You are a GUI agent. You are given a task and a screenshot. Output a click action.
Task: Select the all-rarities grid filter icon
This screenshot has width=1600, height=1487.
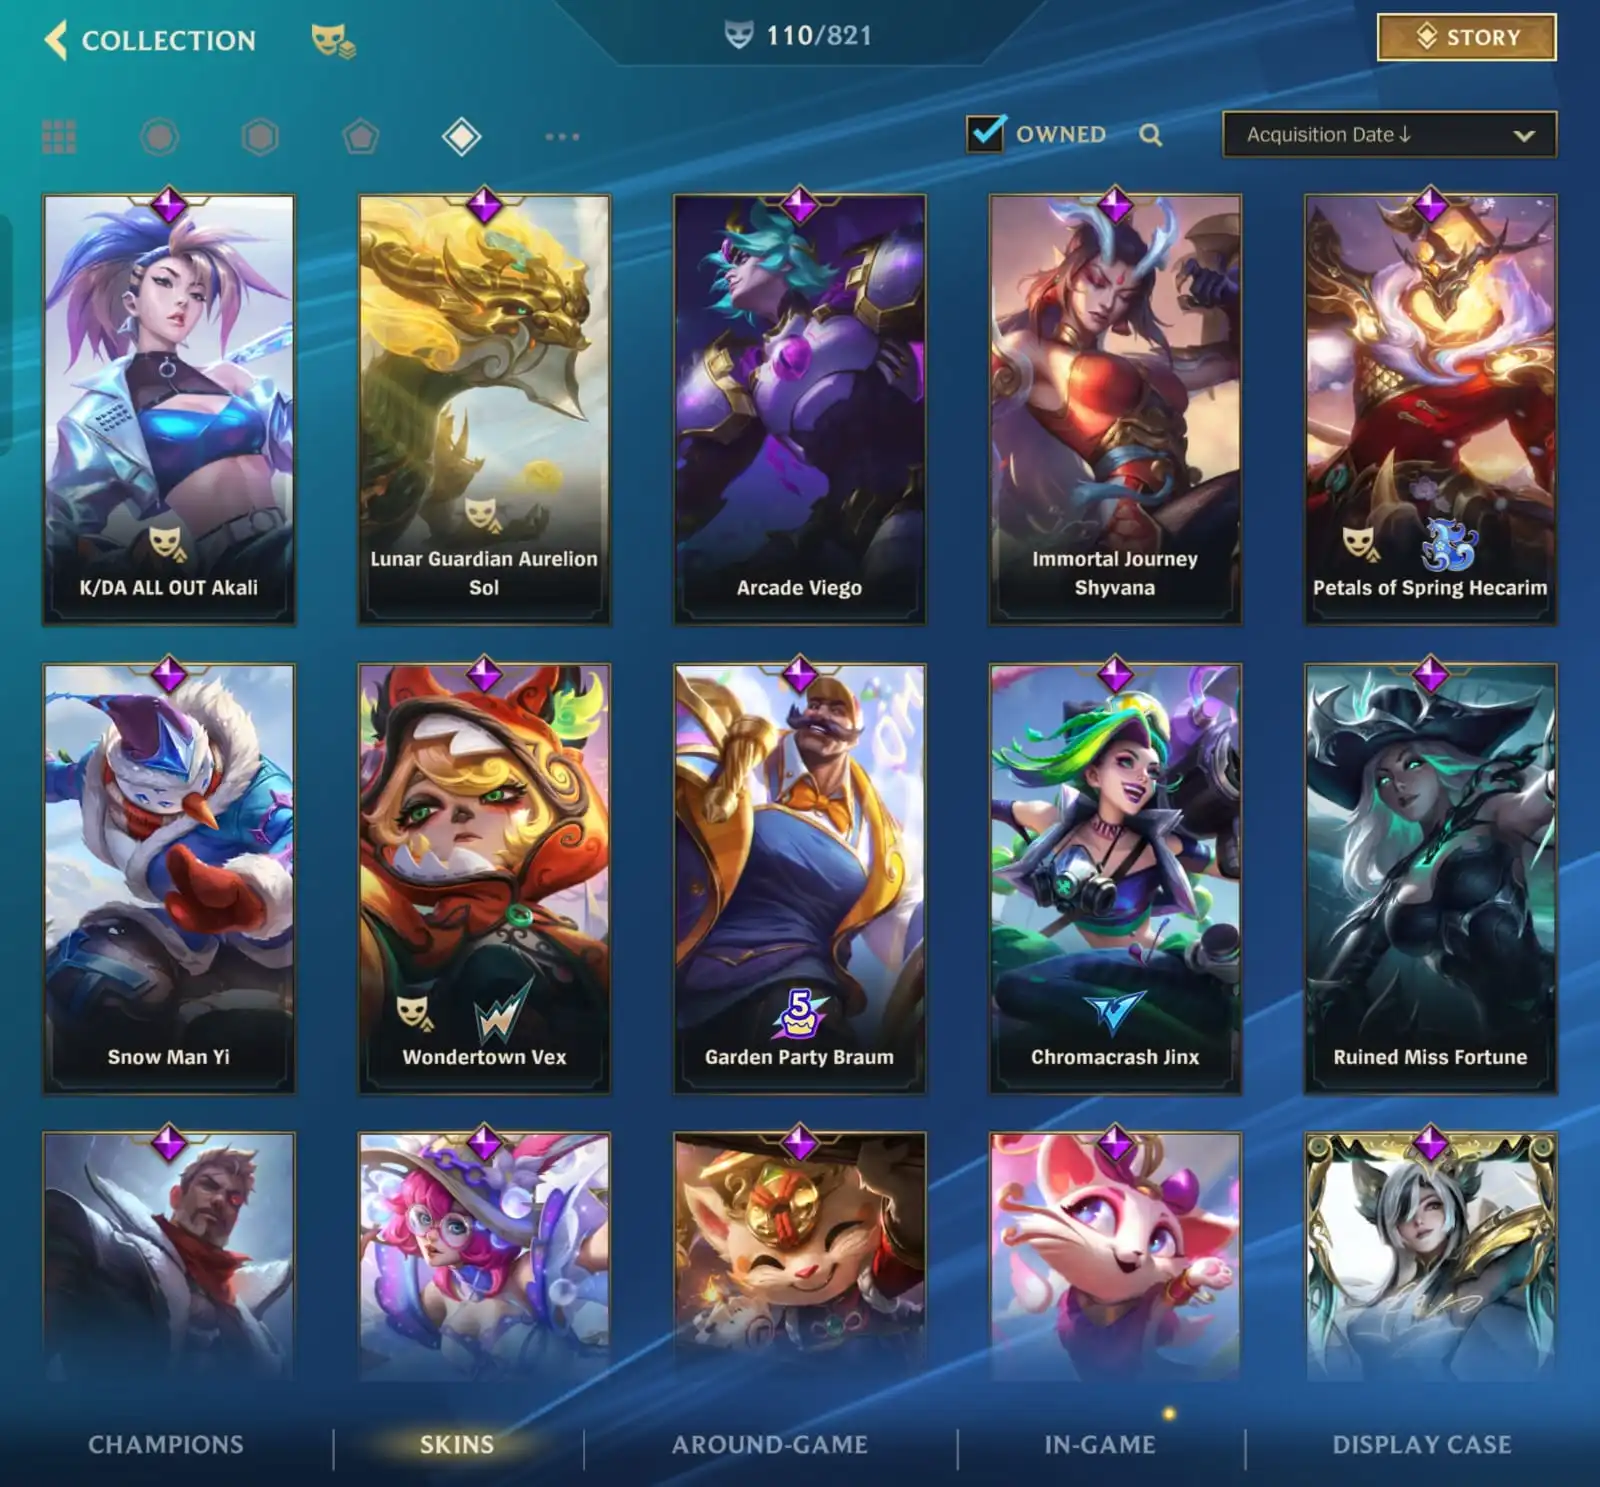(59, 136)
